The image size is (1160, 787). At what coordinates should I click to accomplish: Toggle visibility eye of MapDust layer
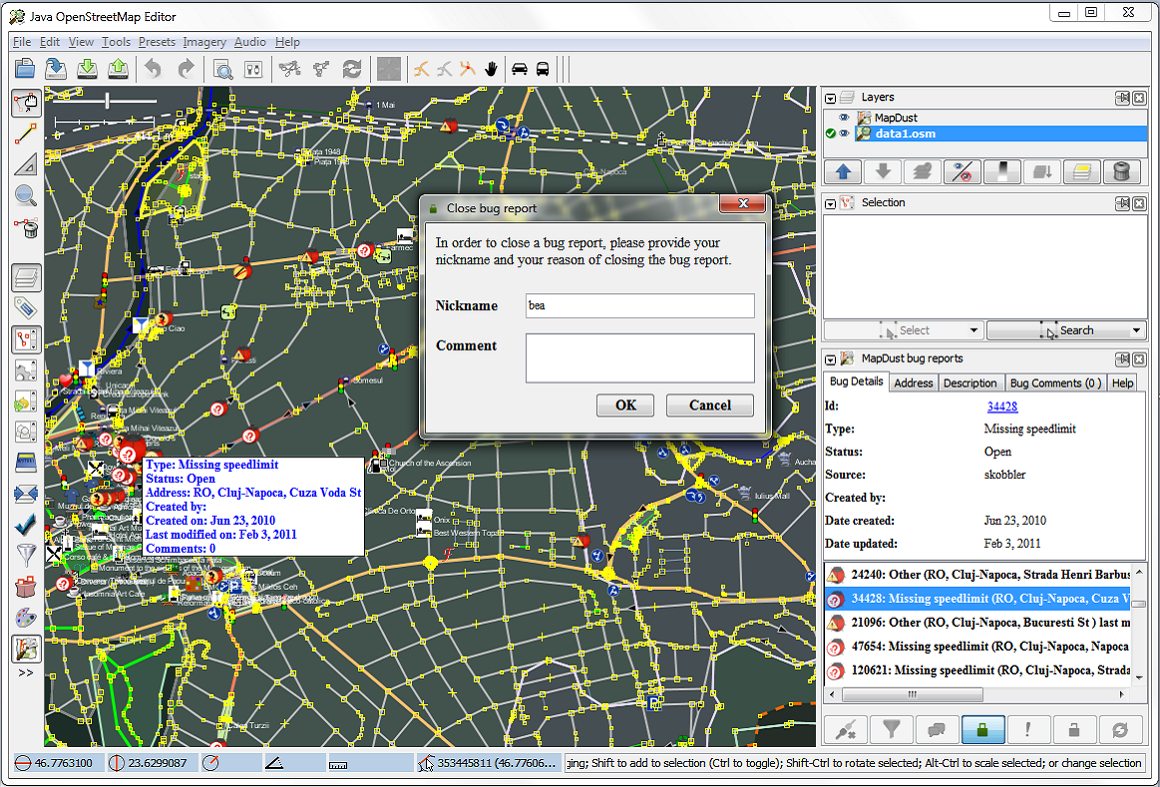click(x=844, y=118)
